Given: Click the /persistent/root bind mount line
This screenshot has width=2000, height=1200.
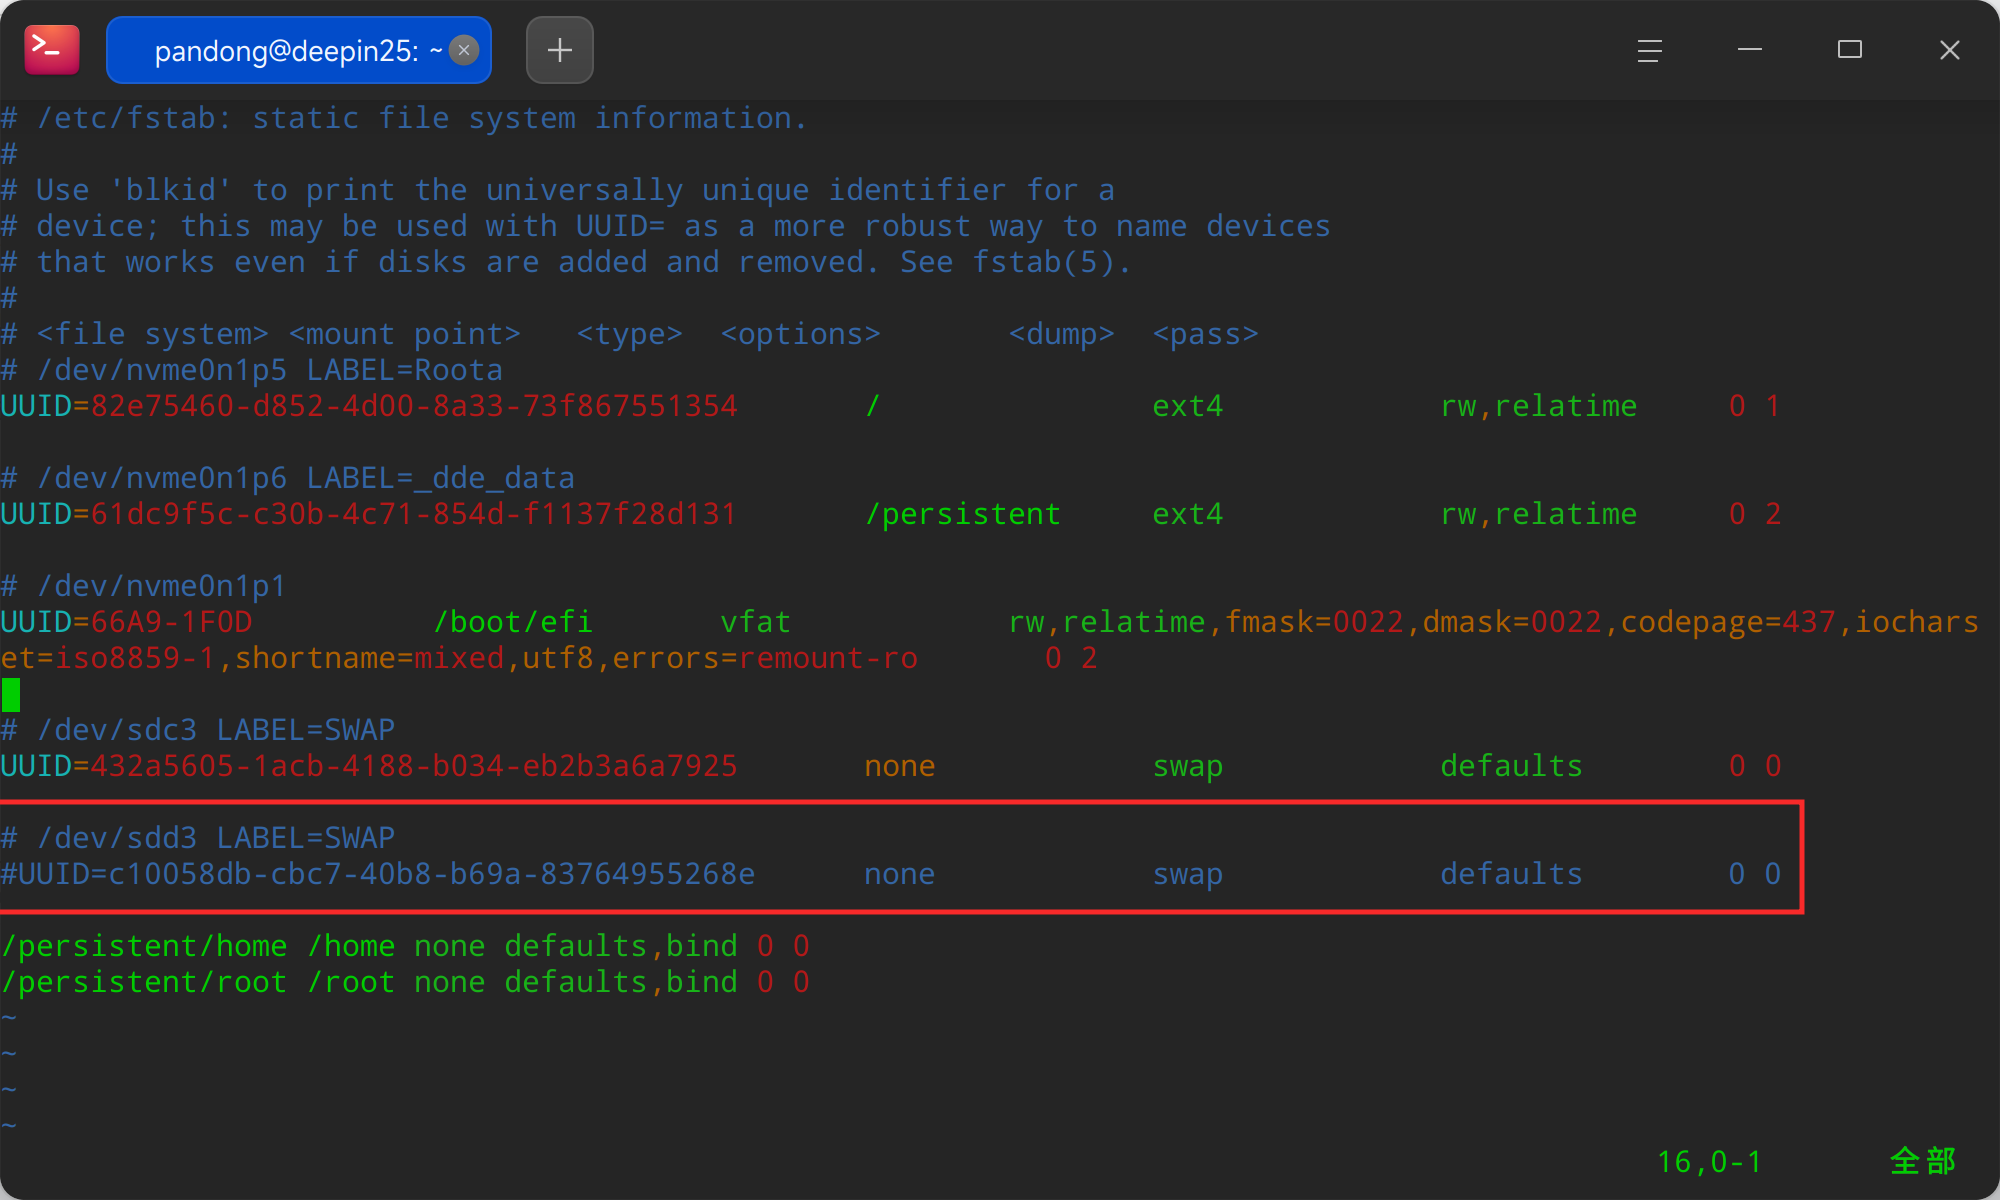Looking at the screenshot, I should (405, 982).
